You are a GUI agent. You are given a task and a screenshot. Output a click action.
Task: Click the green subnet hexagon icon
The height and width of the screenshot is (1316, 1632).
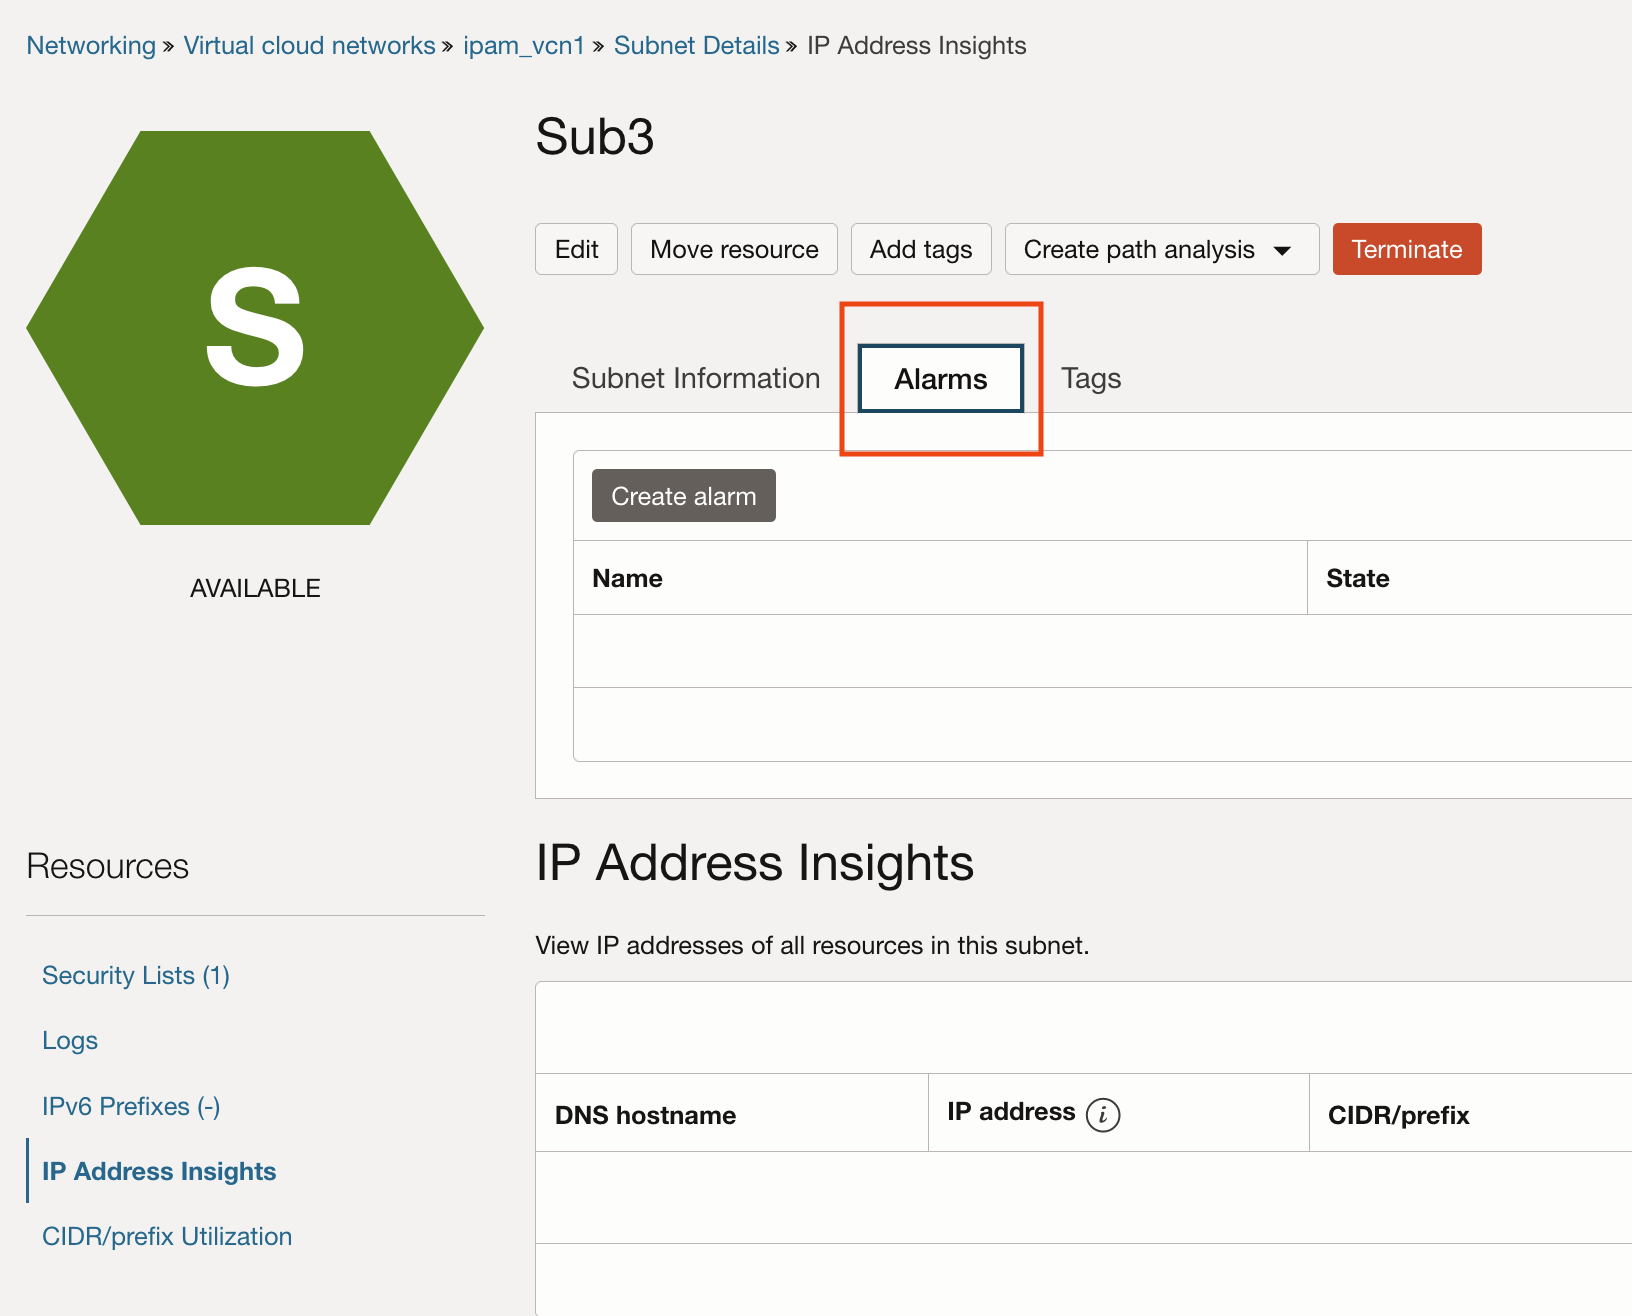[x=255, y=328]
